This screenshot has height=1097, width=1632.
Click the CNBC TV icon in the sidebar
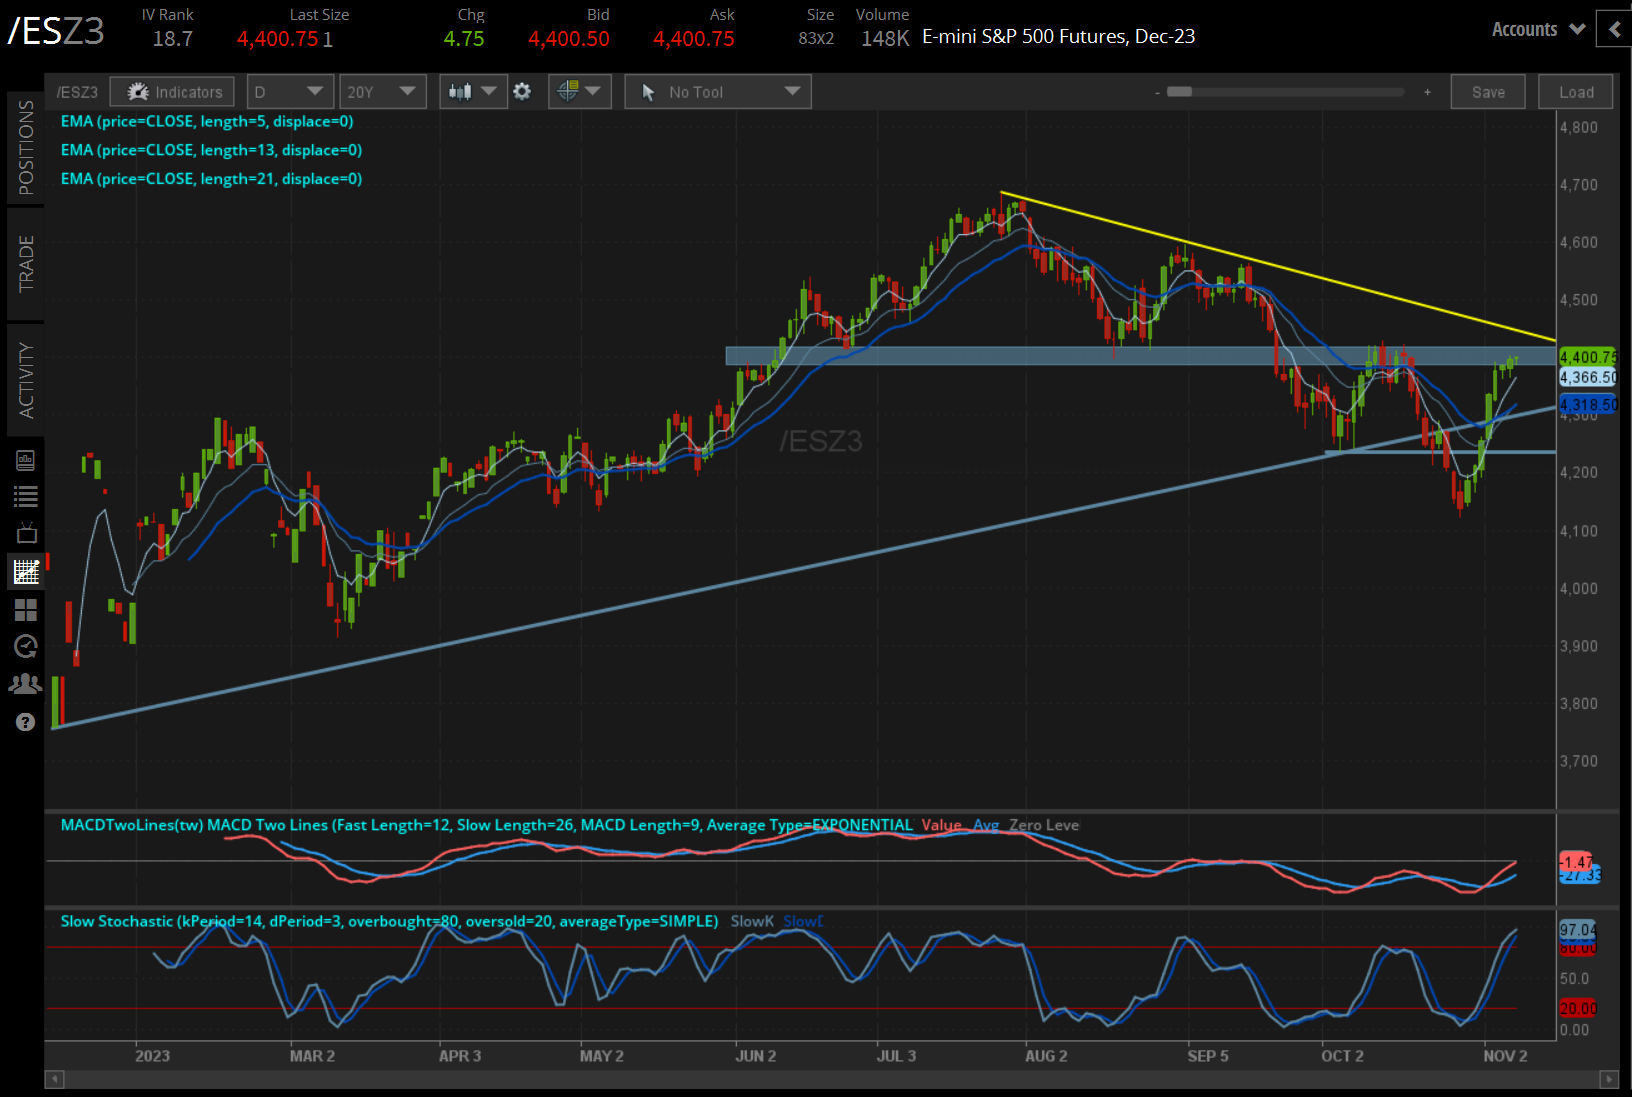(26, 533)
